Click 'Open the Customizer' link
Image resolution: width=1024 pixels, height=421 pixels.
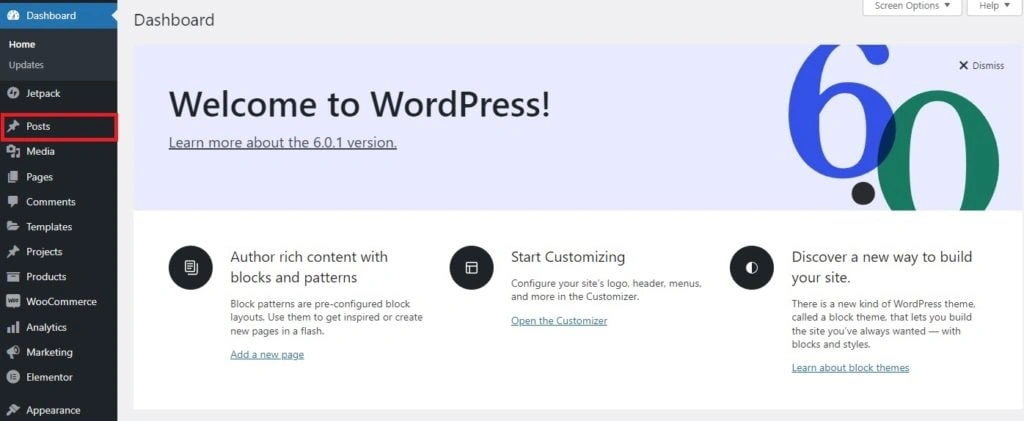[x=559, y=321]
